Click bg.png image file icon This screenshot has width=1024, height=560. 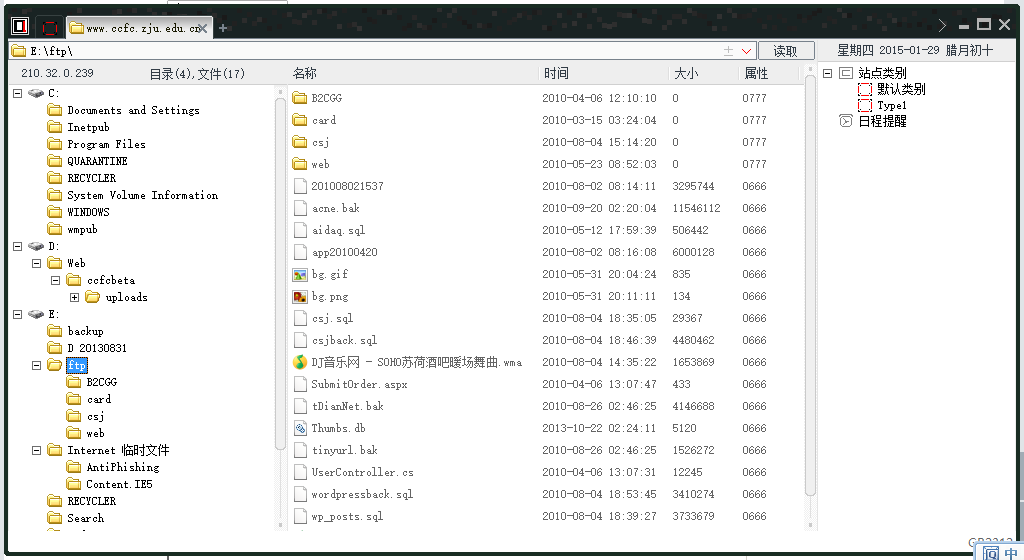point(300,296)
